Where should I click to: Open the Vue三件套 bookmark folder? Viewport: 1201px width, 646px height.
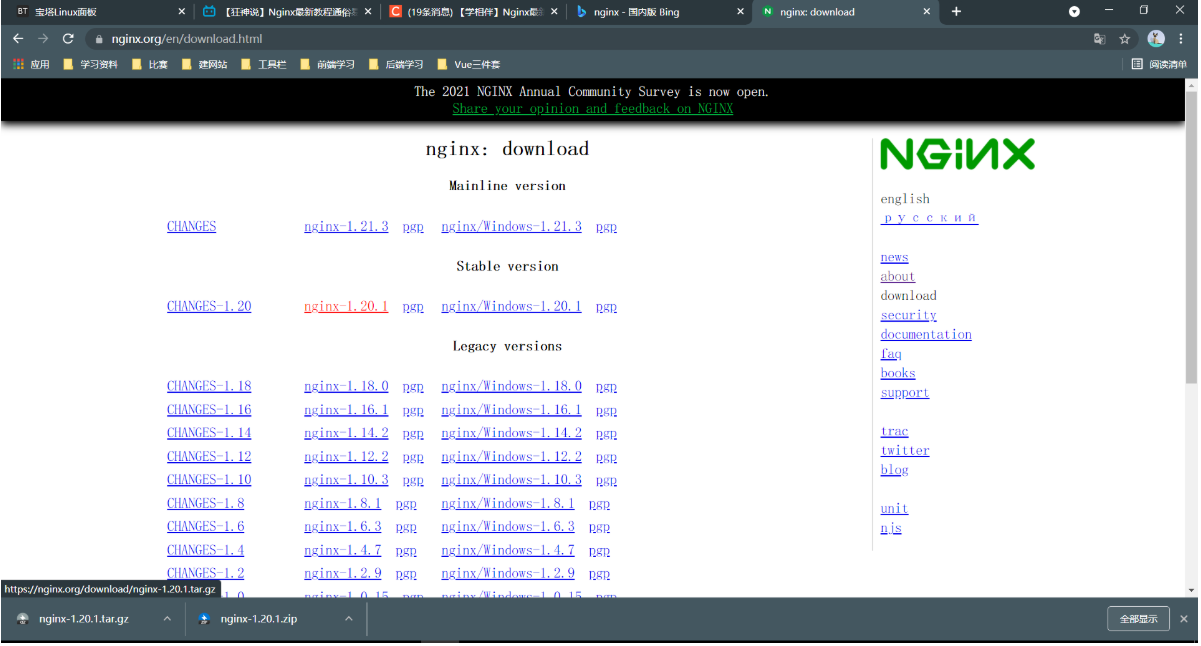469,64
